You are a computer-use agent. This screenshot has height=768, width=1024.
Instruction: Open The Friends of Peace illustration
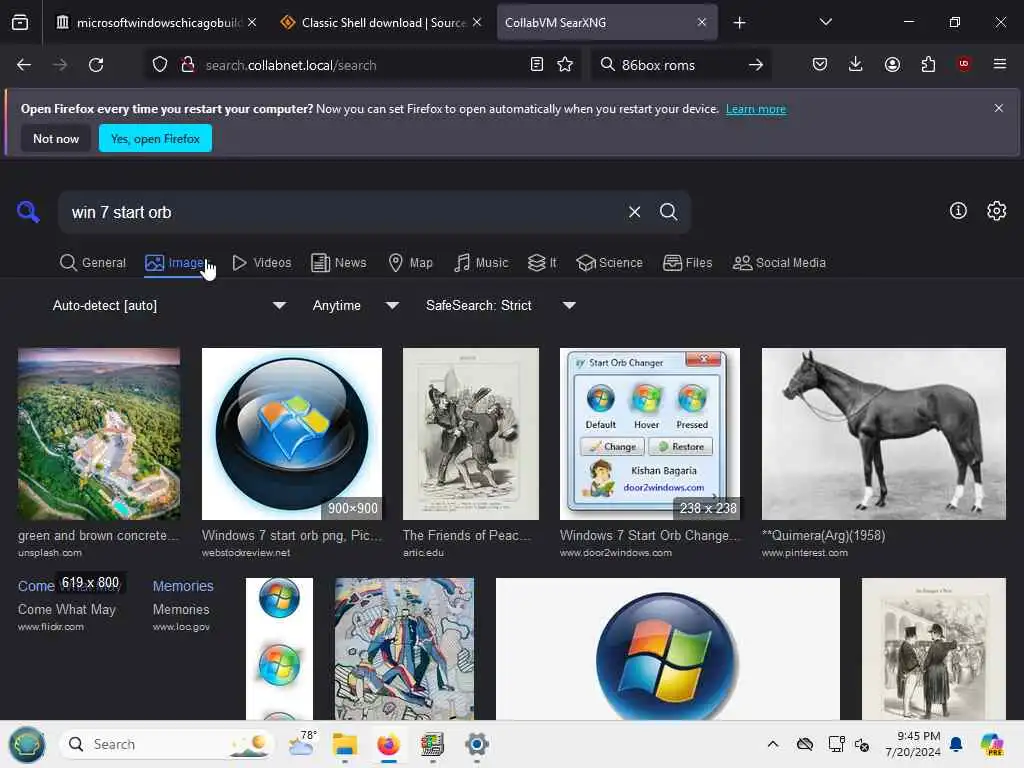471,434
